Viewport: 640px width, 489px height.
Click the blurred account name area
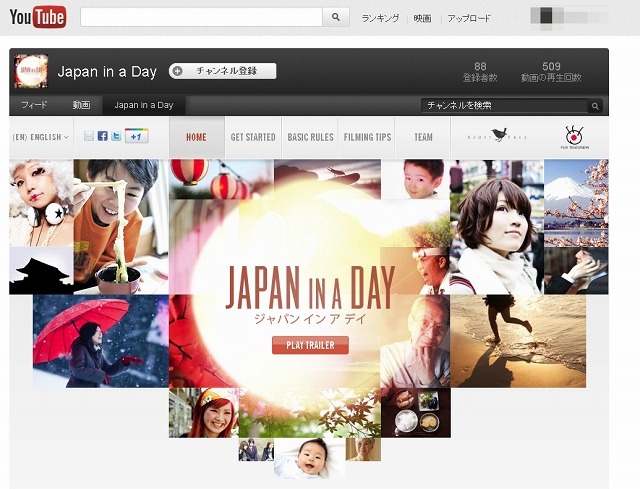(569, 17)
